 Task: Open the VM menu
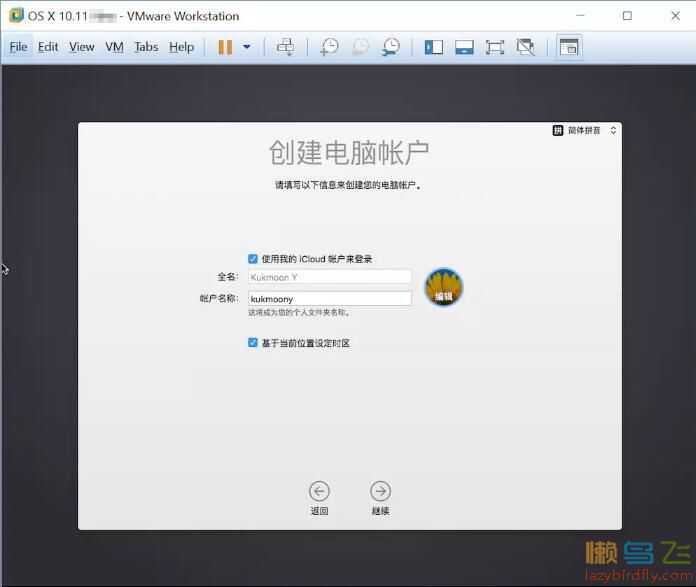point(115,47)
